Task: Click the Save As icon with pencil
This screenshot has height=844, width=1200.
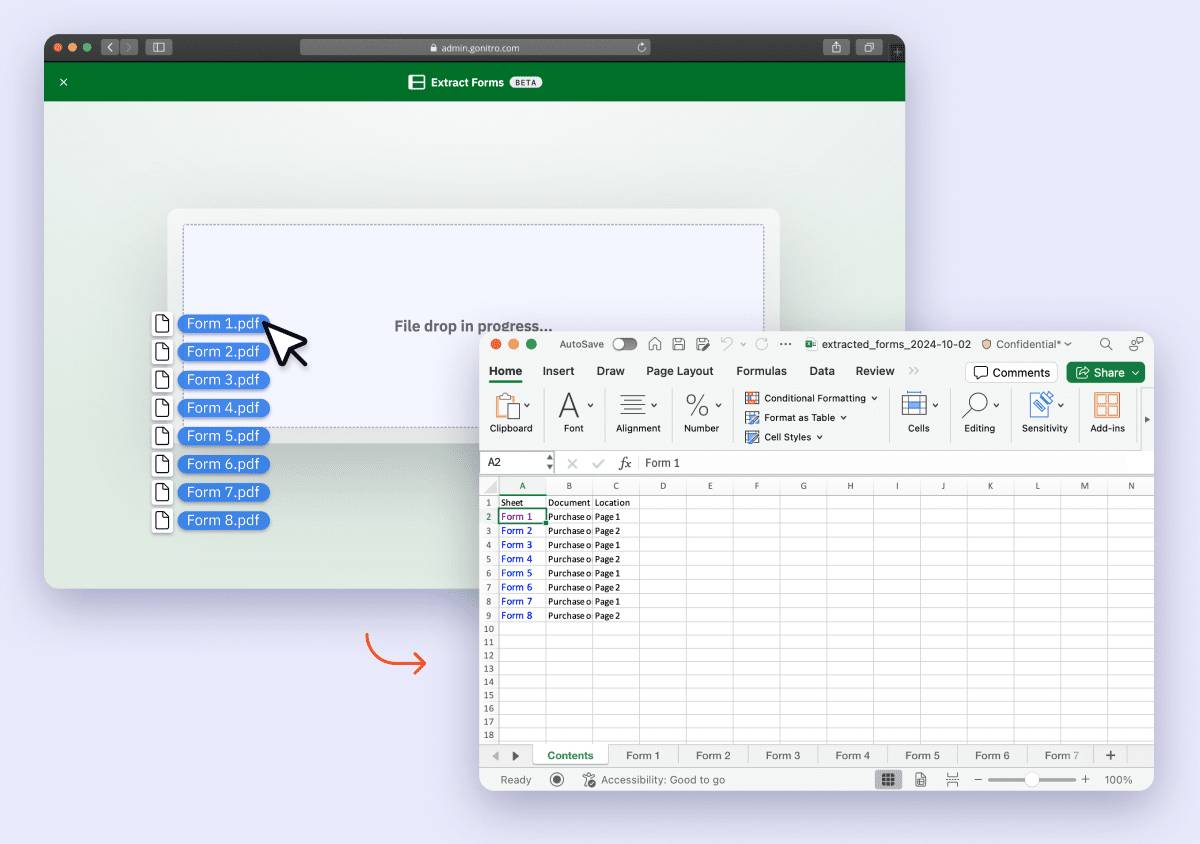Action: pos(703,344)
